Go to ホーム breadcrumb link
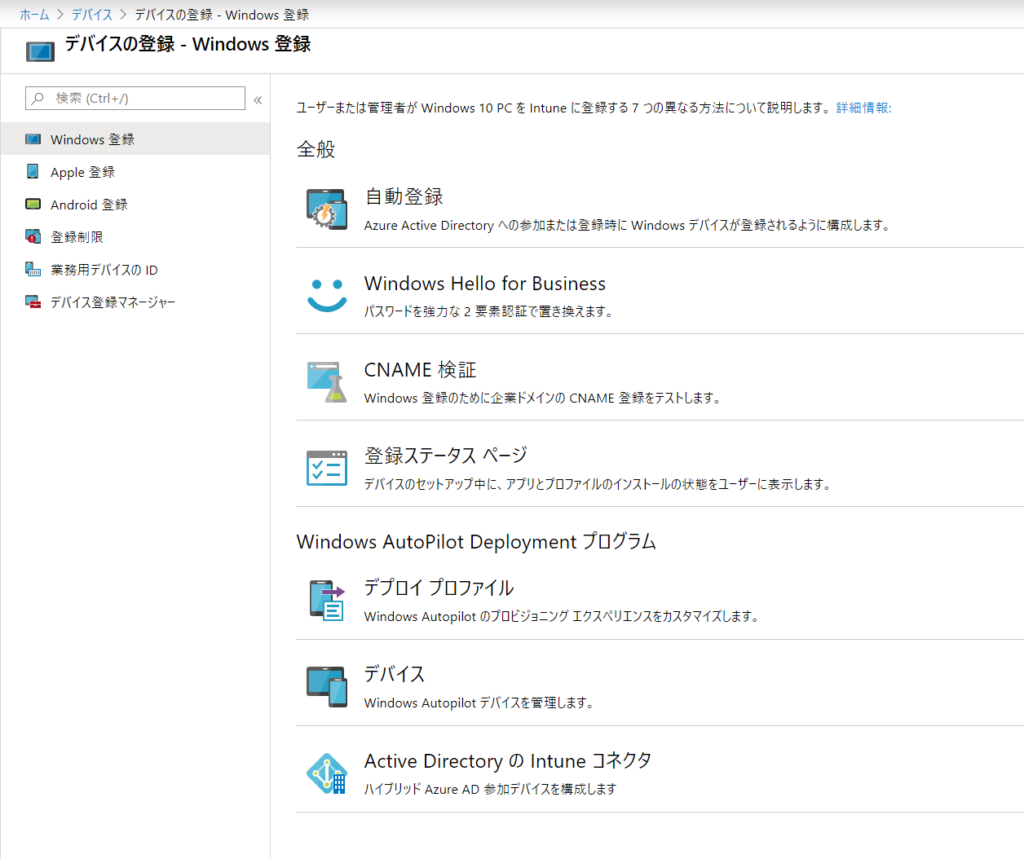 35,14
